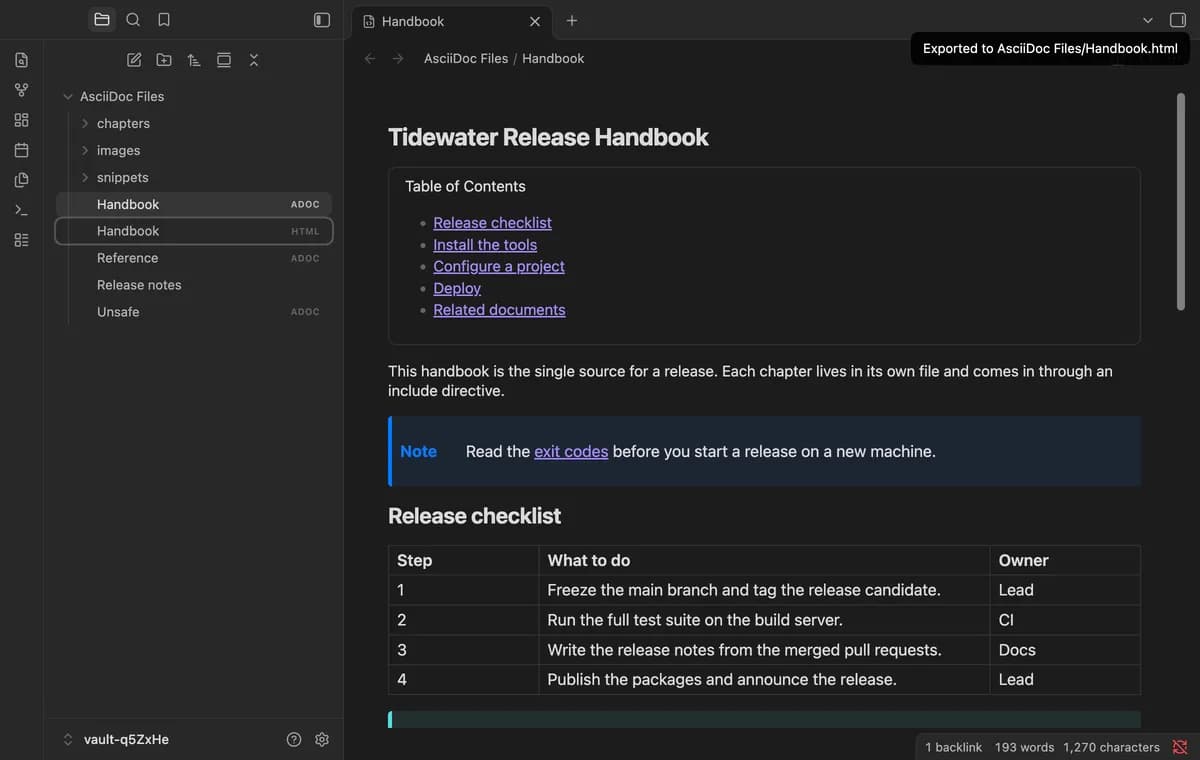Close the Handbook tab

click(535, 21)
